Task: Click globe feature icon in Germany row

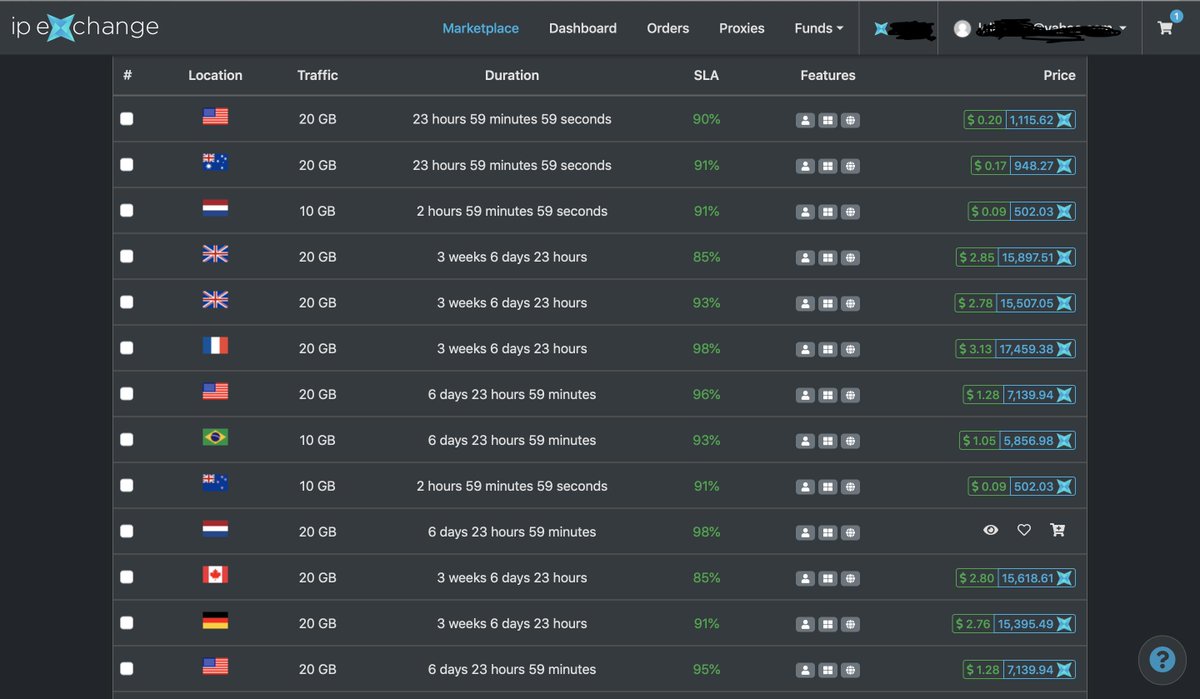Action: click(850, 625)
